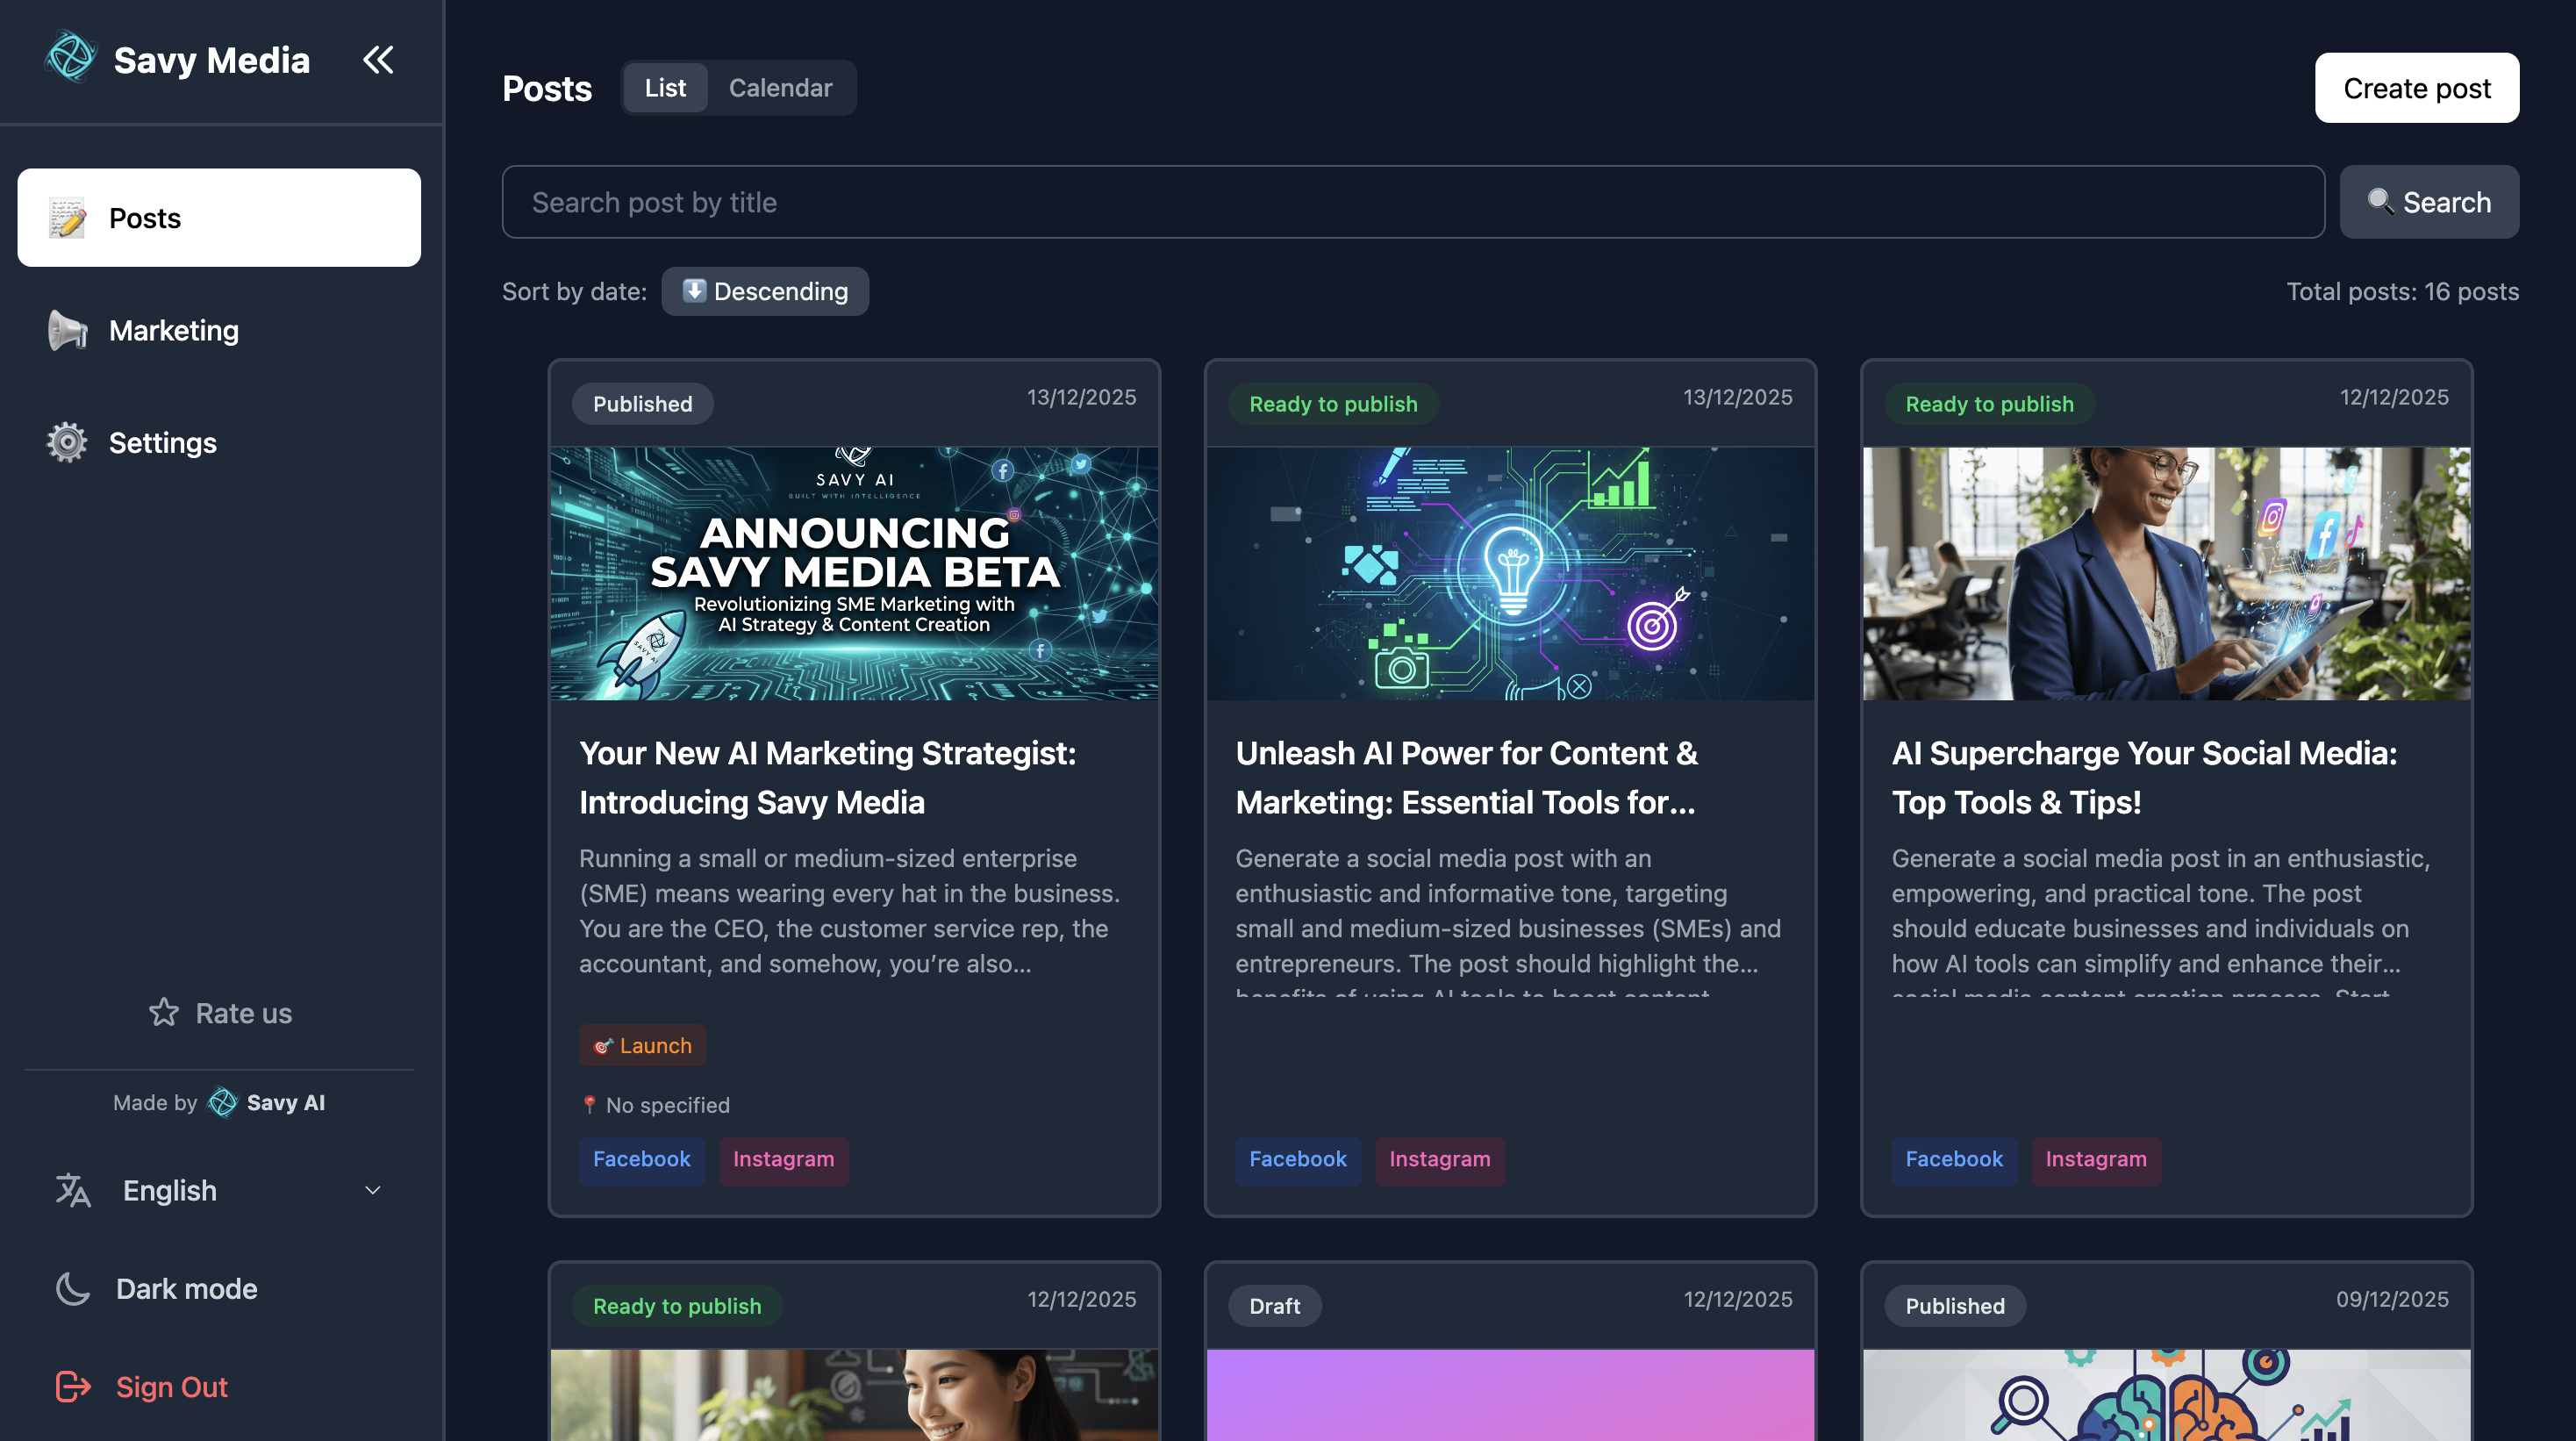Collapse the sidebar with the double chevron
Viewport: 2576px width, 1441px height.
coord(378,59)
